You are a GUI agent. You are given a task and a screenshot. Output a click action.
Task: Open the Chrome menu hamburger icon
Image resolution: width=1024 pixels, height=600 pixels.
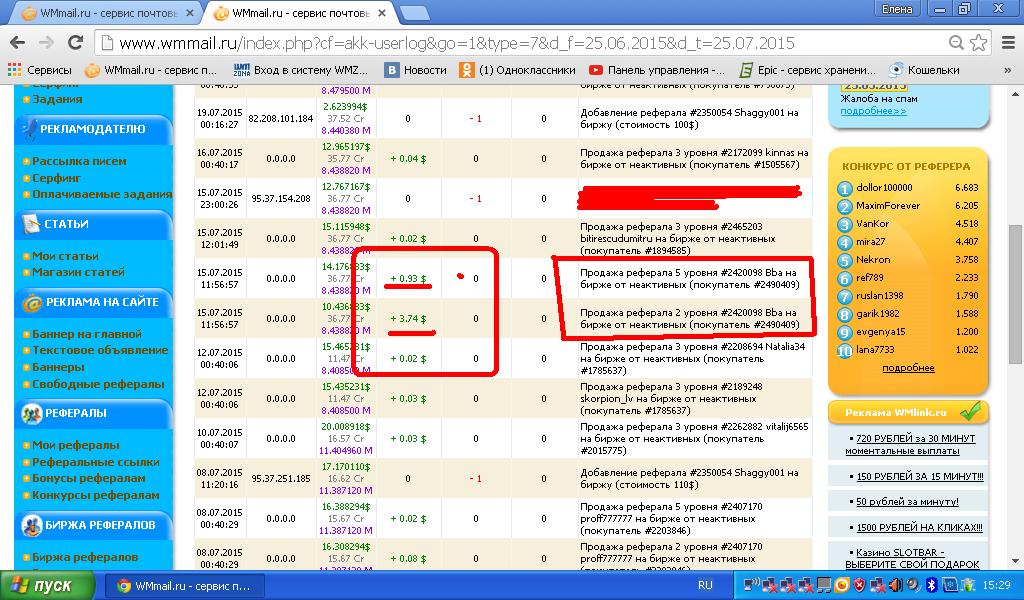[1006, 43]
